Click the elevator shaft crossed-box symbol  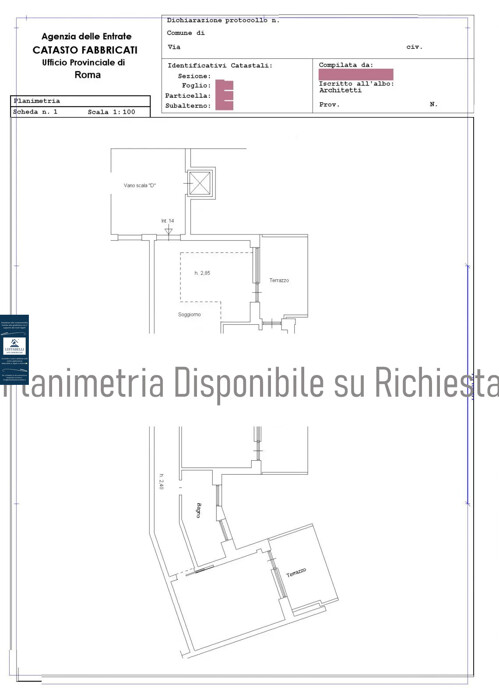200,183
